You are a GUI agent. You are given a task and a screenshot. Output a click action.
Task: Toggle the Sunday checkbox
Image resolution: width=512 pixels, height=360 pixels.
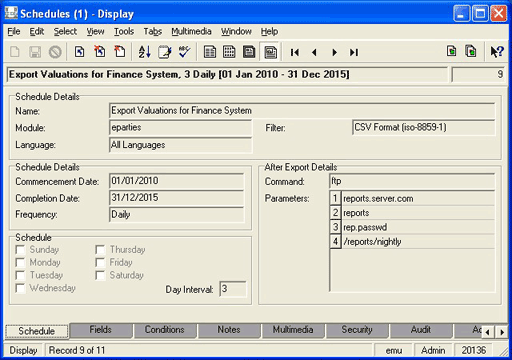point(20,250)
